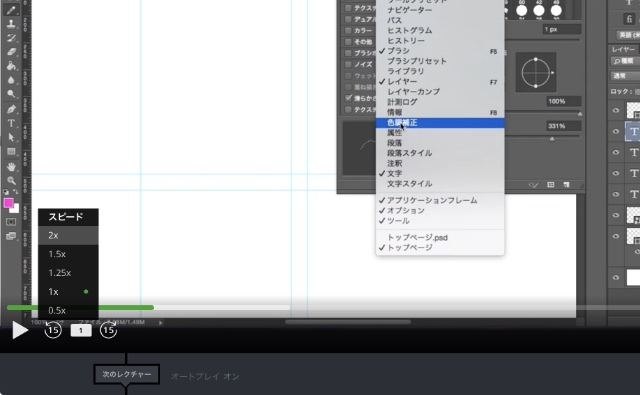
Task: Enable the カラー checkbox in Brush panel
Action: point(348,31)
